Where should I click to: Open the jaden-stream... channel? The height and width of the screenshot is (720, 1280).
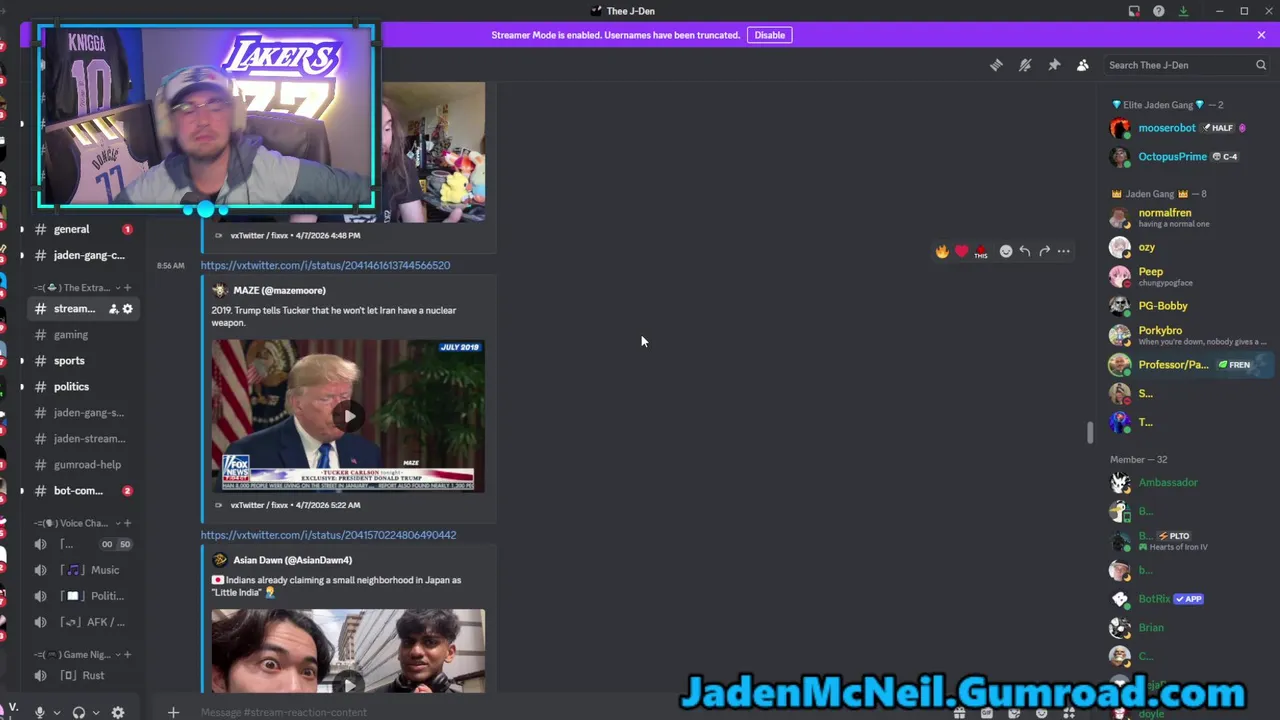tap(84, 439)
